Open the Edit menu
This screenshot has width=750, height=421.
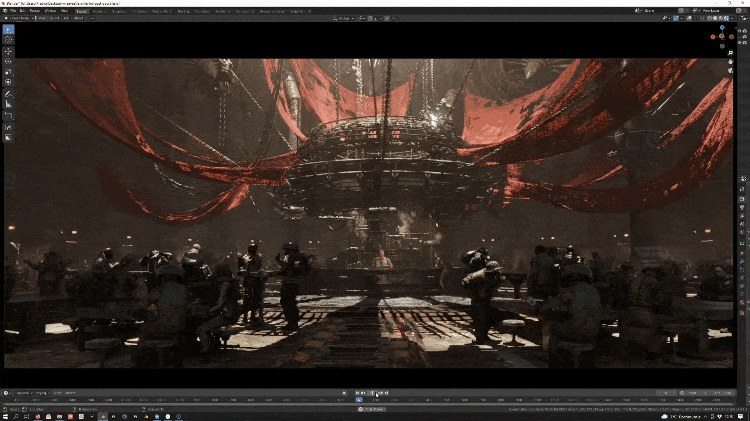coord(22,11)
